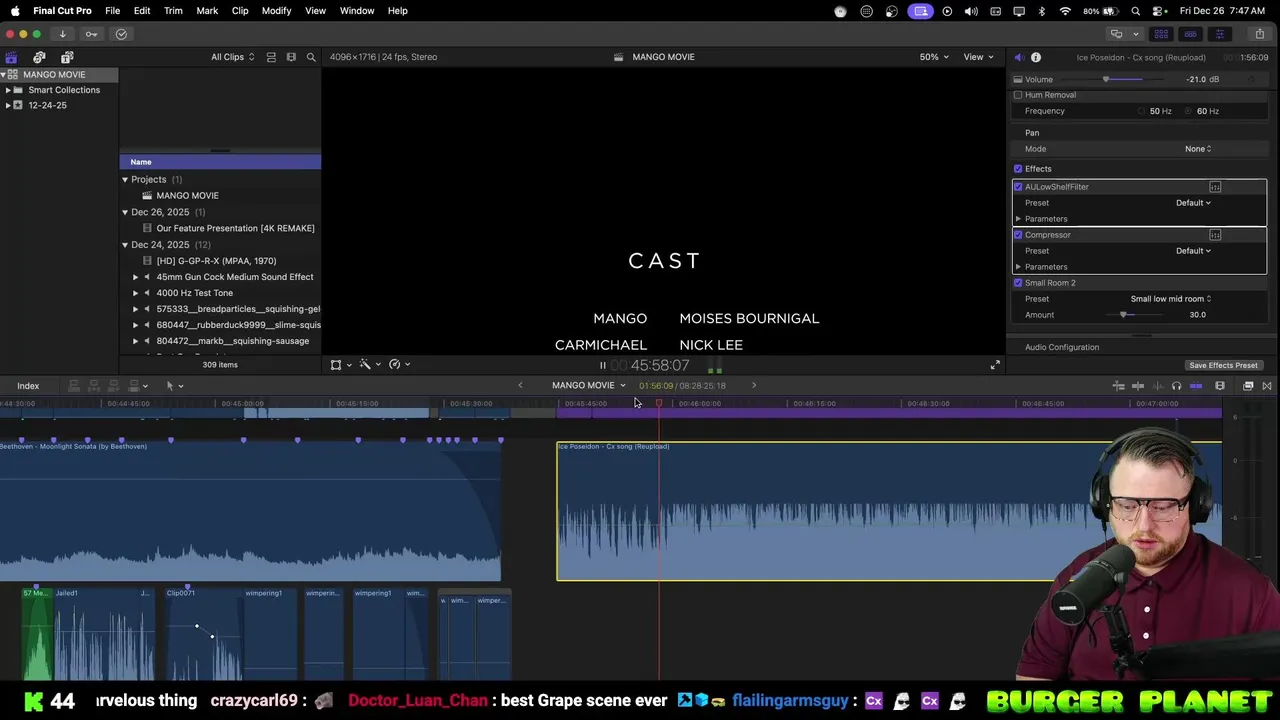This screenshot has height=720, width=1280.
Task: Open the Titles and Generators sidebar
Action: tap(67, 57)
